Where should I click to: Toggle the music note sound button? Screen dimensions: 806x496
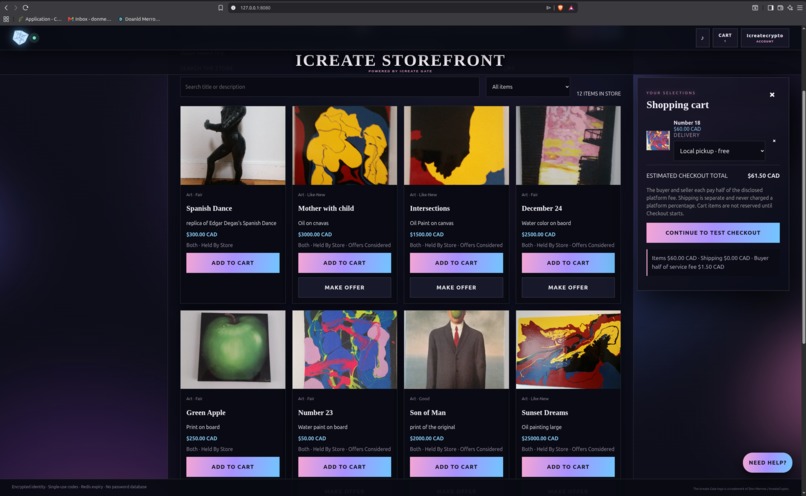(702, 38)
